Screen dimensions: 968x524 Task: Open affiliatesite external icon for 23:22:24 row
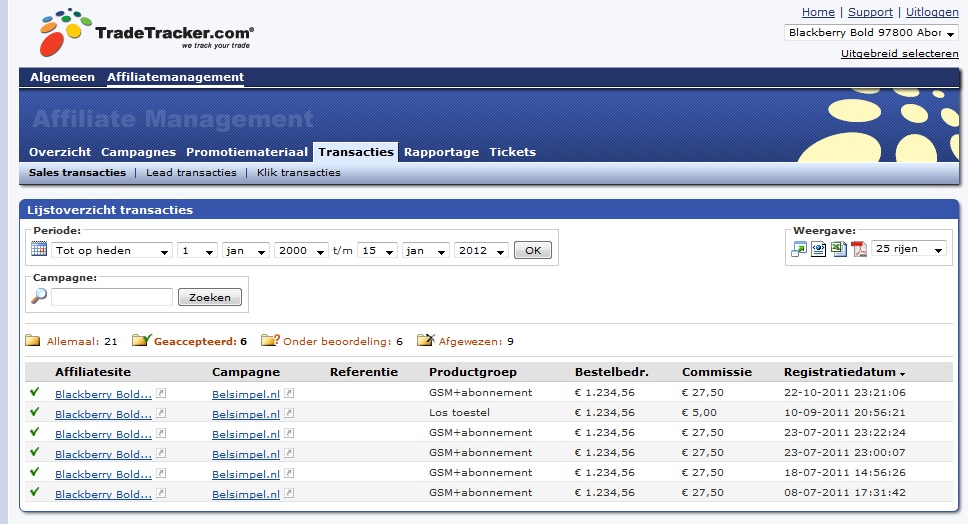pos(161,433)
